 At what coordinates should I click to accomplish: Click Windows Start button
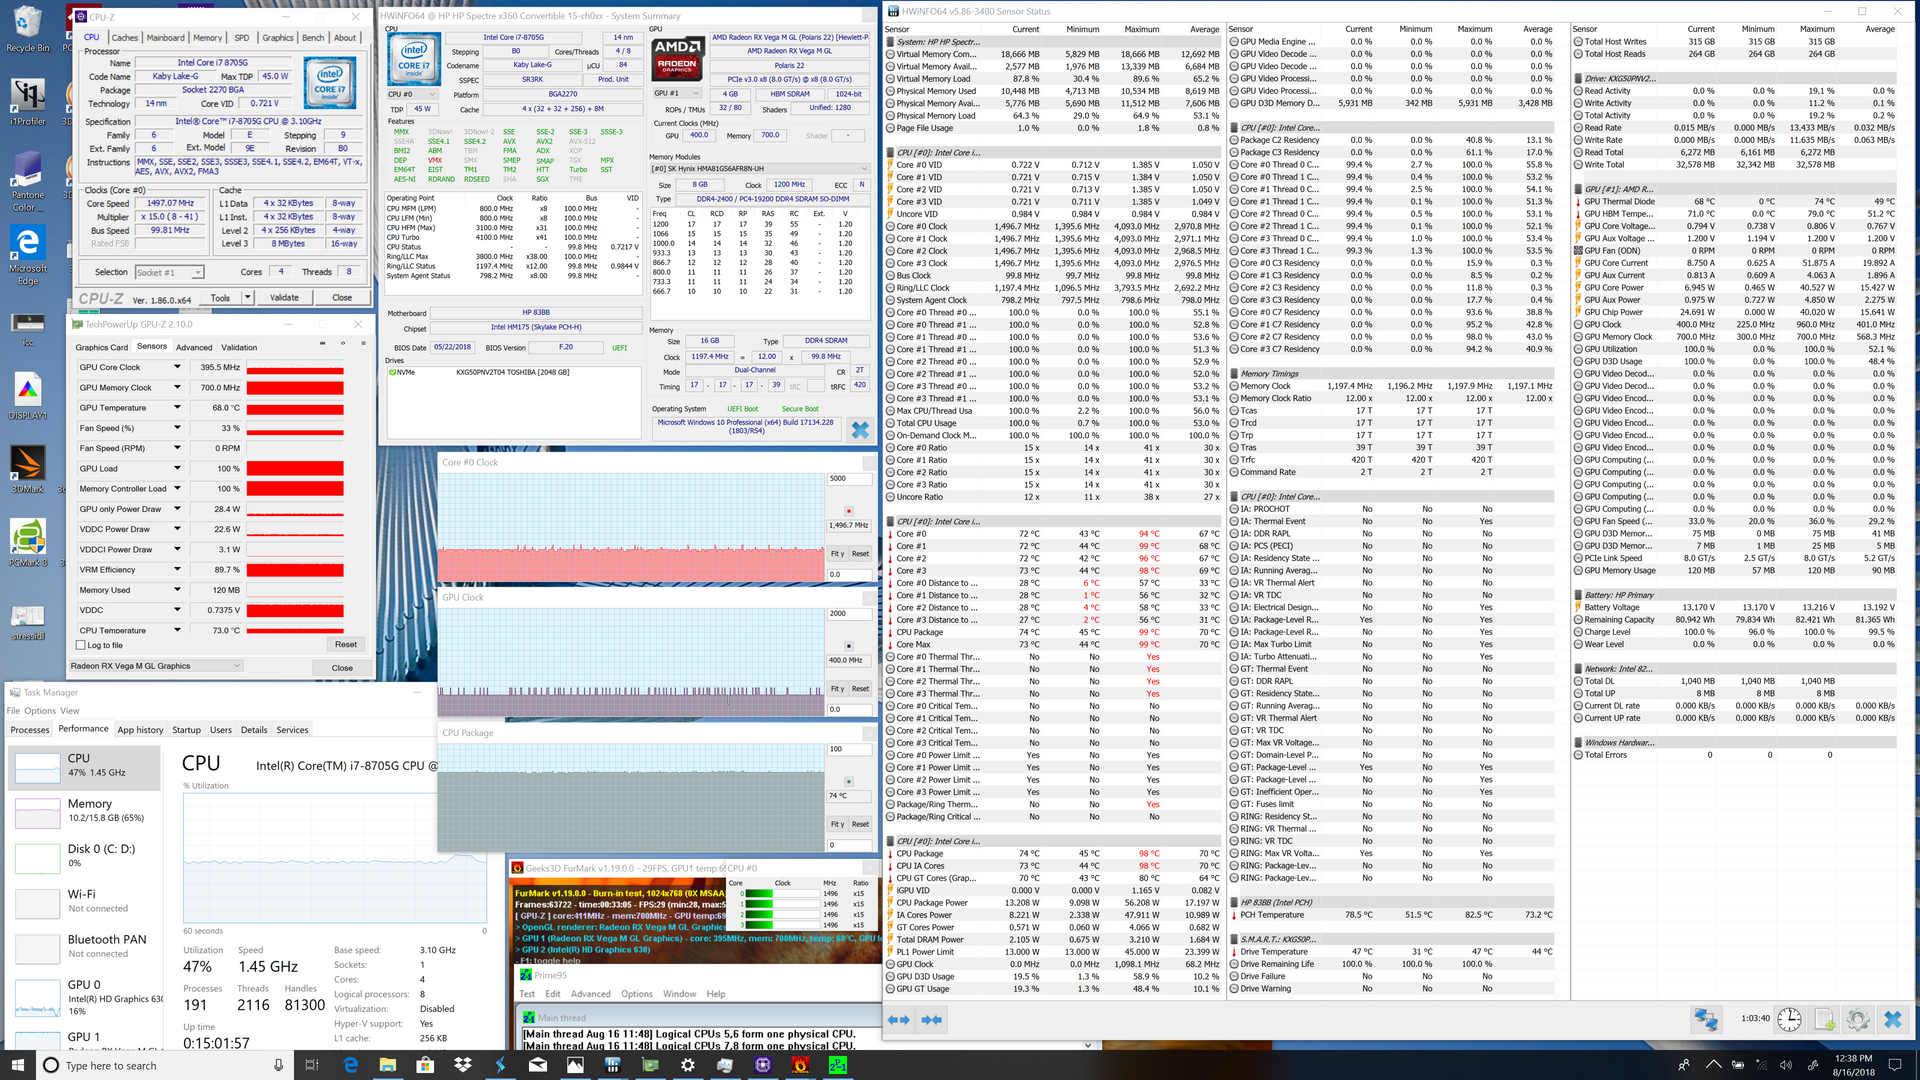pos(17,1065)
